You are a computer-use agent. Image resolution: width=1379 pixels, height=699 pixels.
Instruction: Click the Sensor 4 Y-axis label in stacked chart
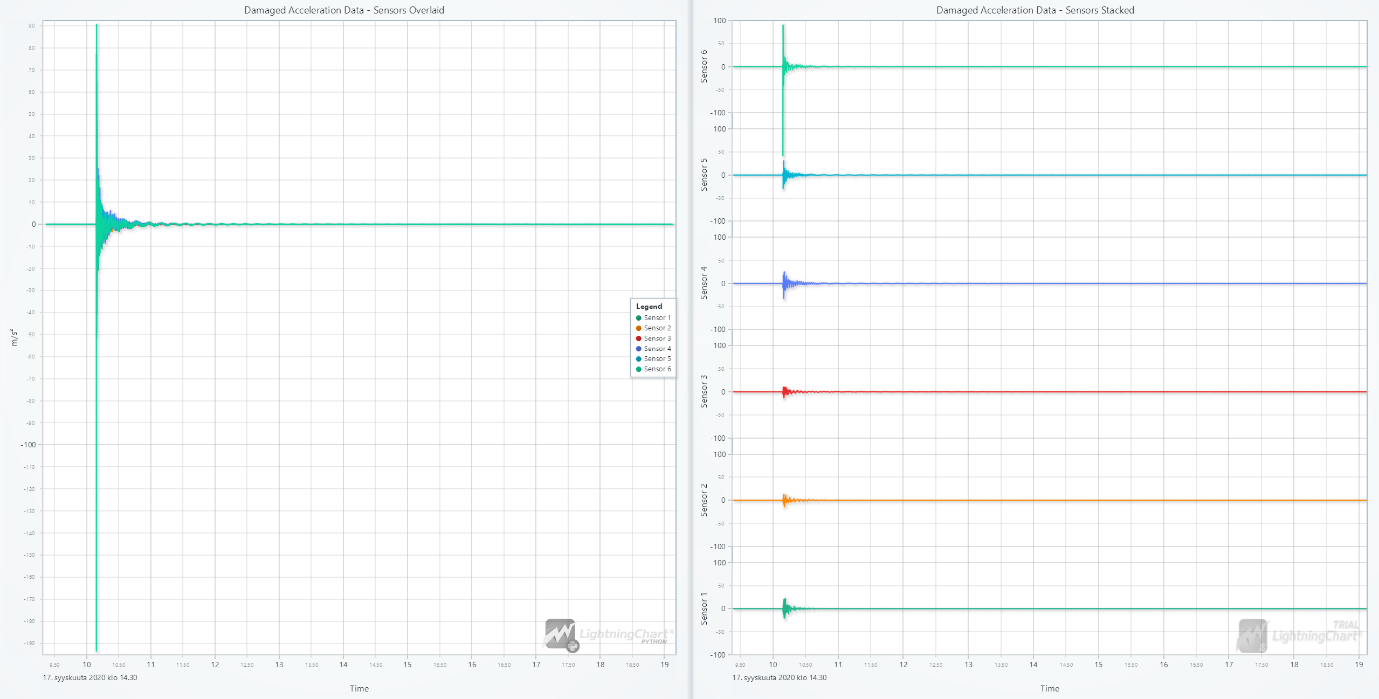[x=705, y=283]
